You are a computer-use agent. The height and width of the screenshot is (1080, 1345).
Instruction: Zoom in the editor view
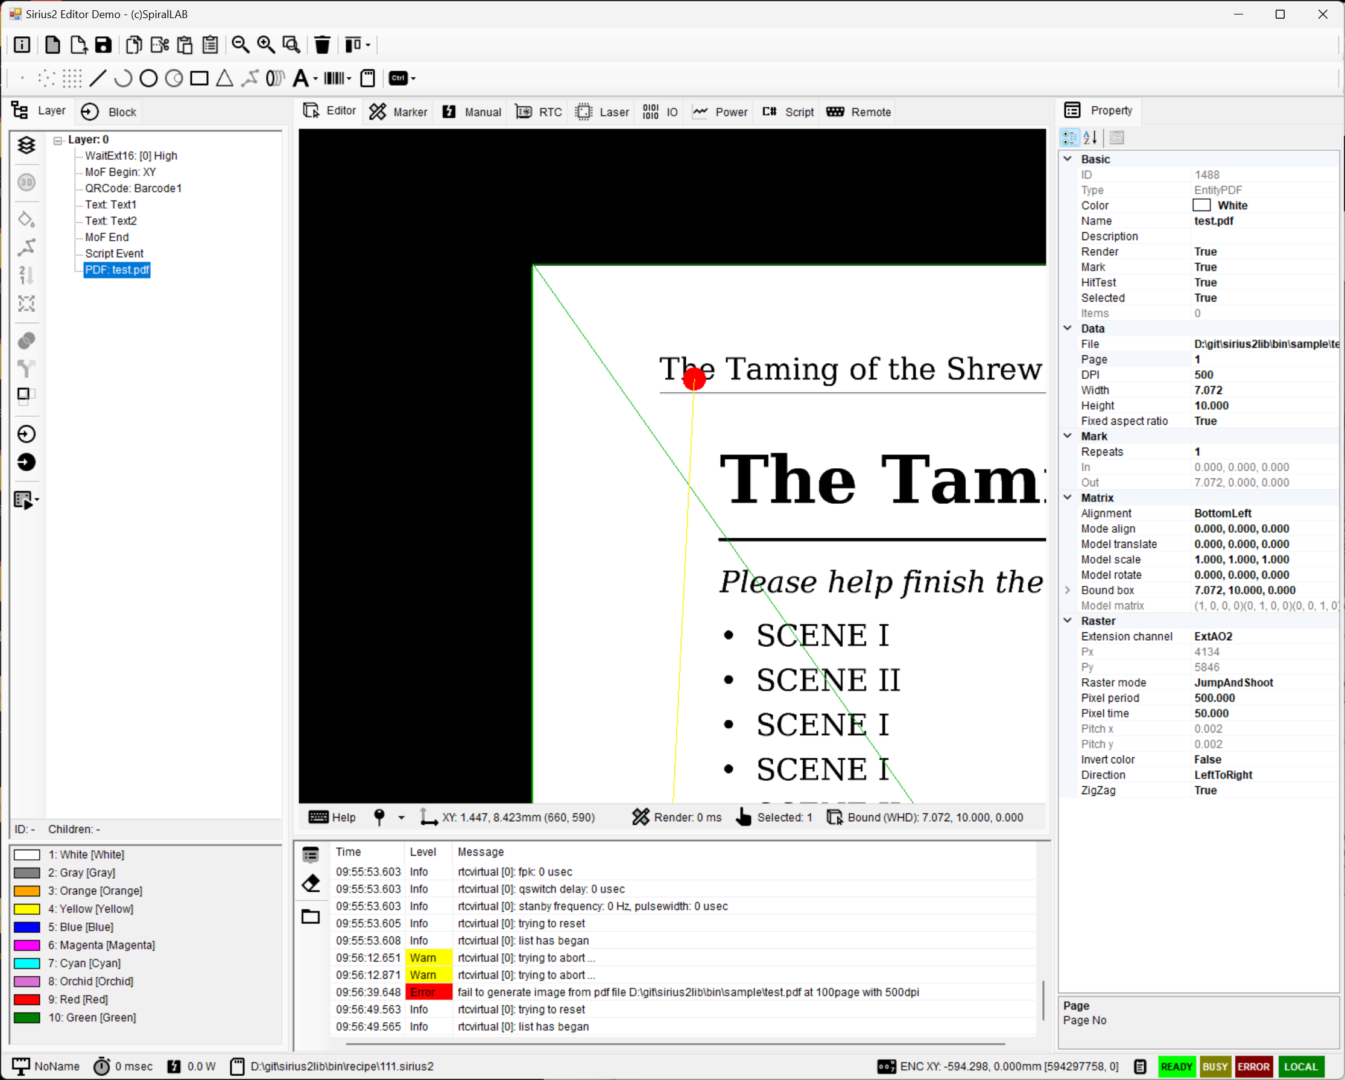click(266, 45)
